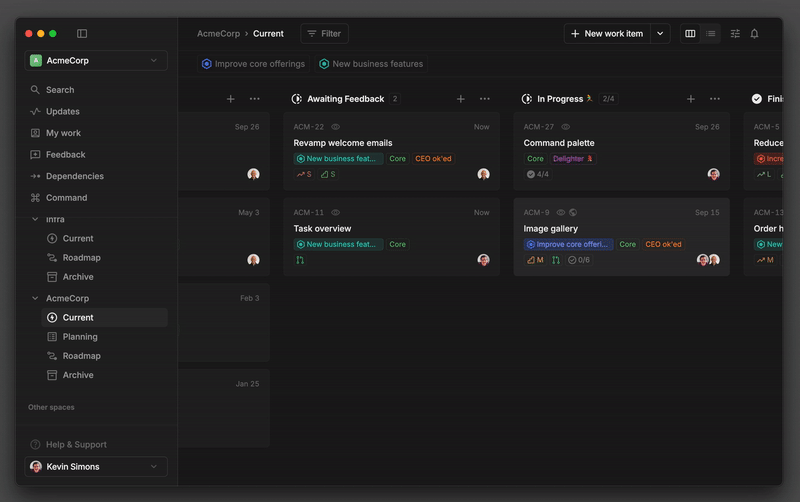Open the display settings sliders icon

[x=735, y=34]
